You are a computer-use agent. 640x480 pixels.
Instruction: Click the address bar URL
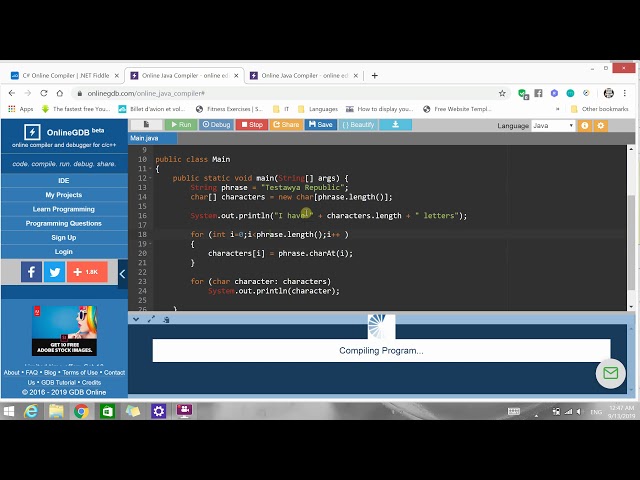pos(146,93)
